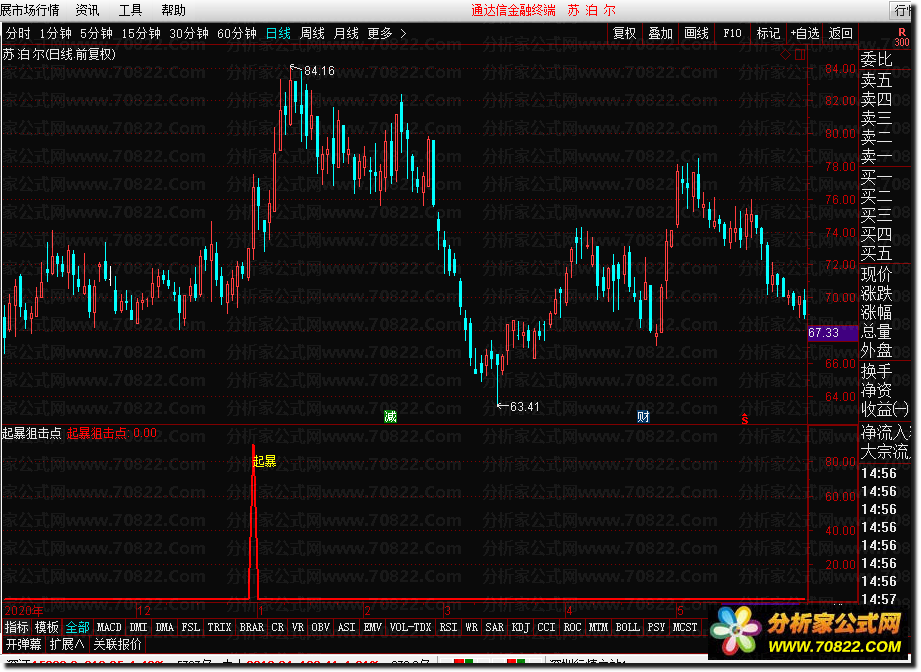Click the split-square icon beside the diamond icon
The width and height of the screenshot is (921, 672).
[x=800, y=55]
